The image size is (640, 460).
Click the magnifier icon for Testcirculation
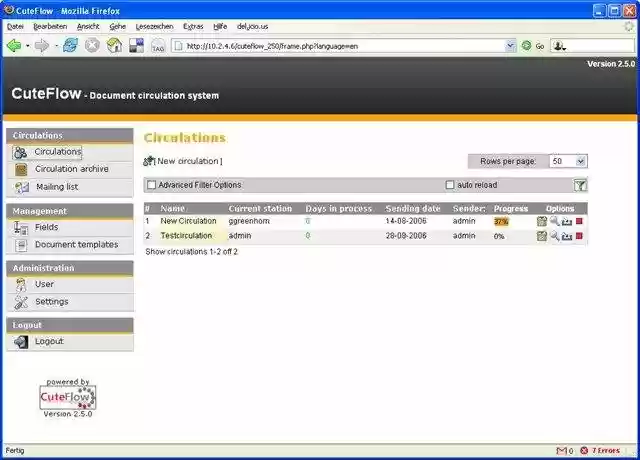(x=554, y=236)
